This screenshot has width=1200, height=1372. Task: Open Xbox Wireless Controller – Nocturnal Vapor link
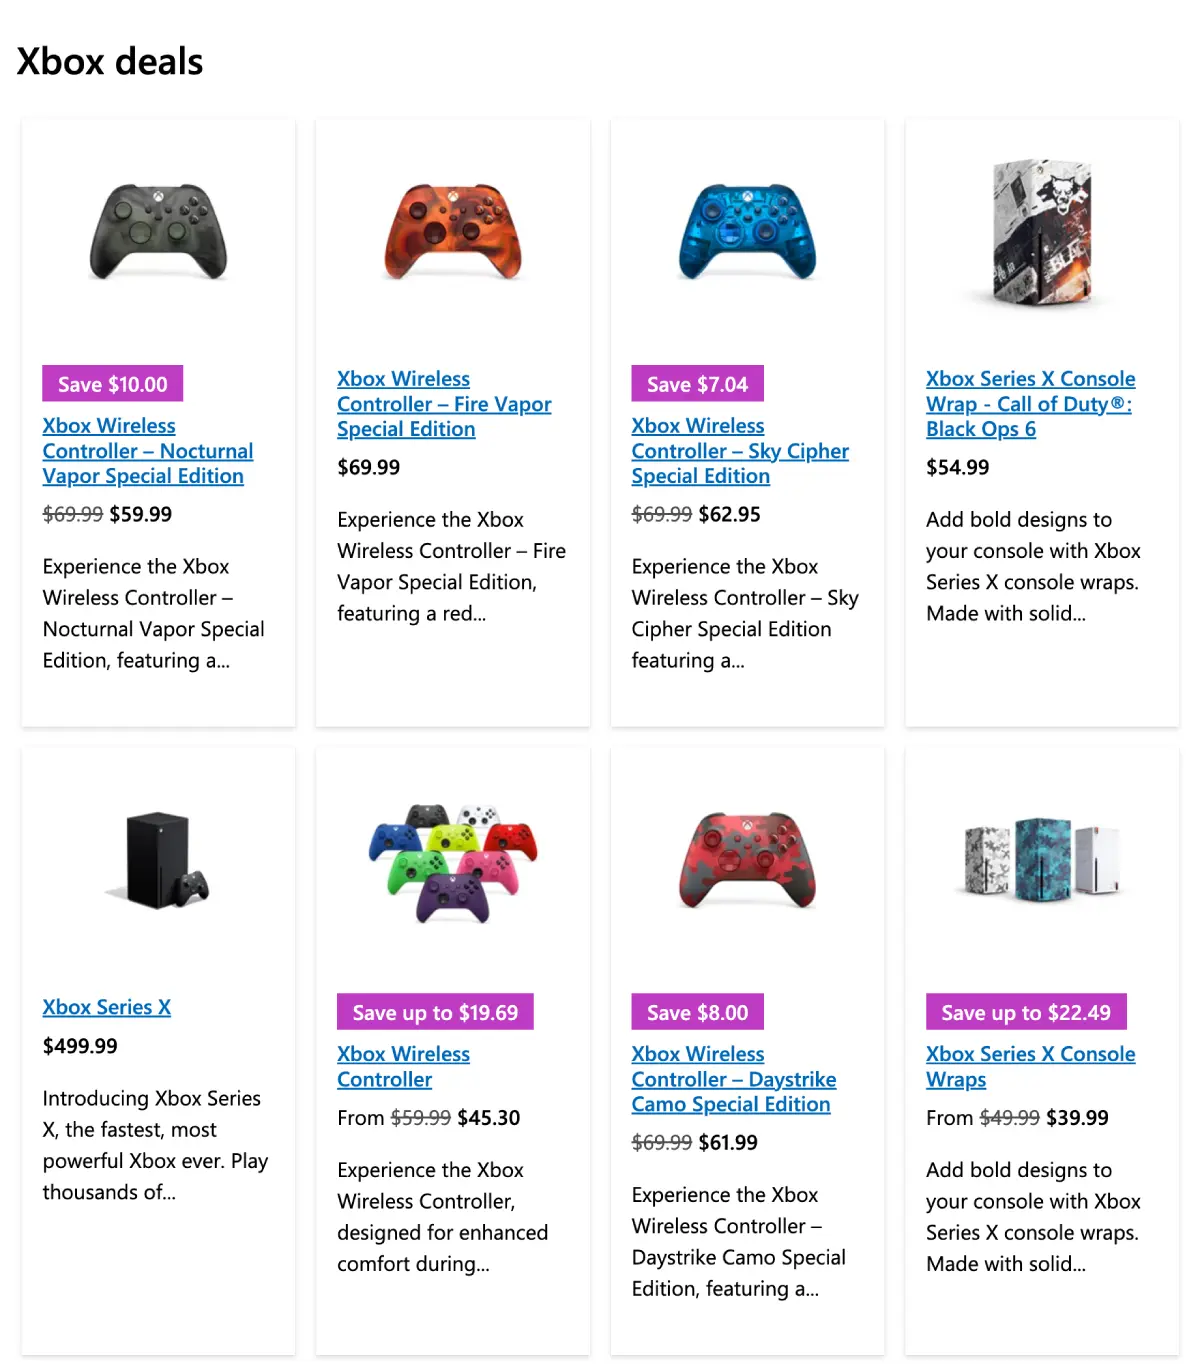147,451
